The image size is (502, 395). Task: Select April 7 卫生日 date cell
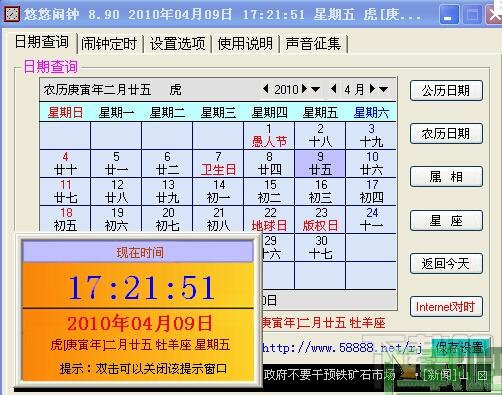tap(218, 163)
